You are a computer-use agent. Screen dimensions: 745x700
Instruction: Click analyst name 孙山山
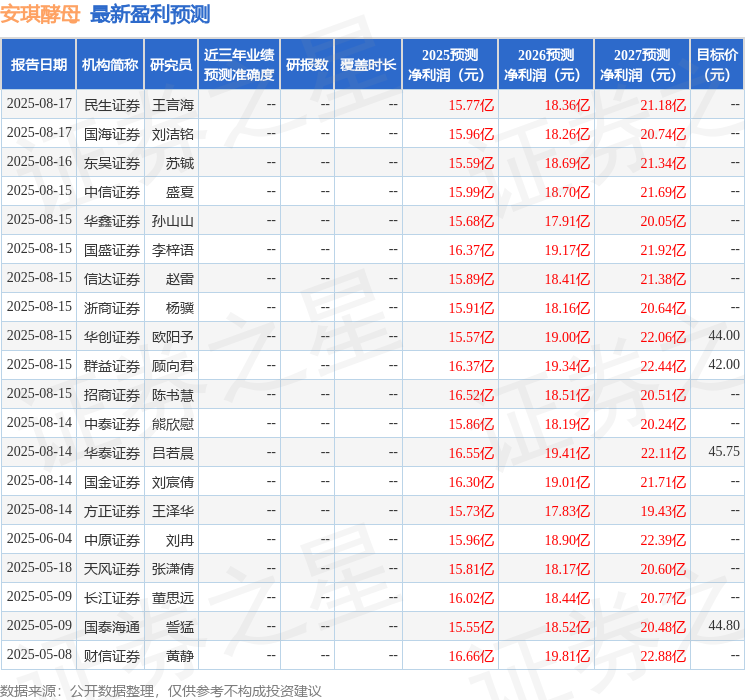pyautogui.click(x=173, y=221)
